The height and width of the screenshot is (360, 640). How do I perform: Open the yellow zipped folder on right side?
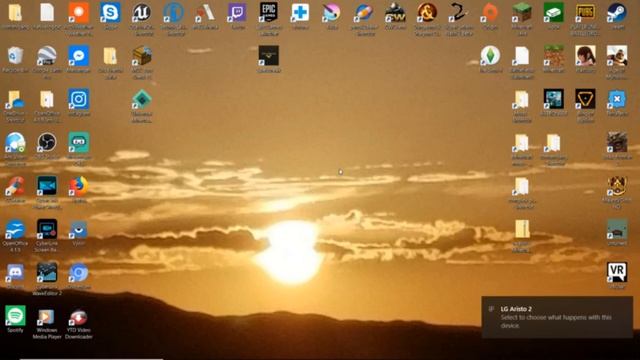[x=522, y=229]
